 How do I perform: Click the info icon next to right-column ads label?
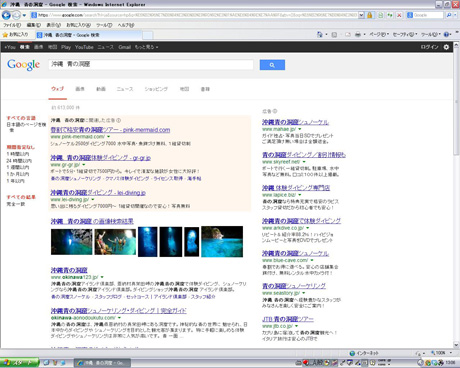tap(275, 111)
